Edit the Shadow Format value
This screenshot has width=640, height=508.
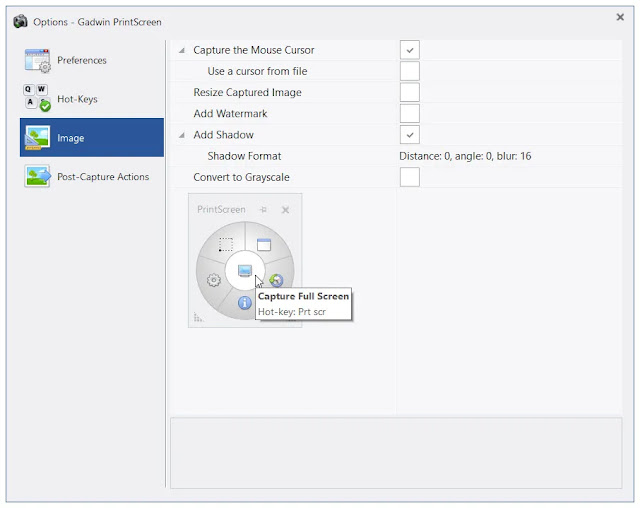click(465, 156)
